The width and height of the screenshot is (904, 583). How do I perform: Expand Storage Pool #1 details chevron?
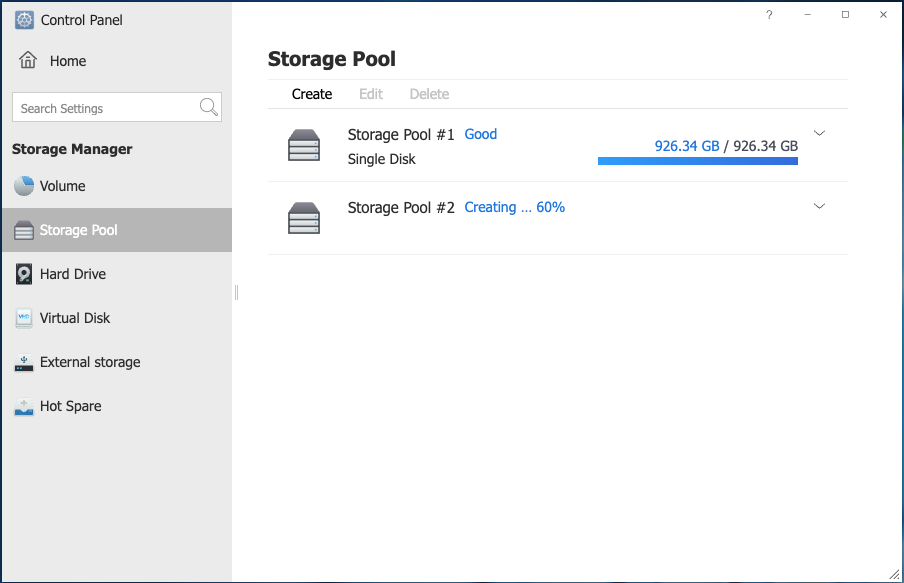819,133
